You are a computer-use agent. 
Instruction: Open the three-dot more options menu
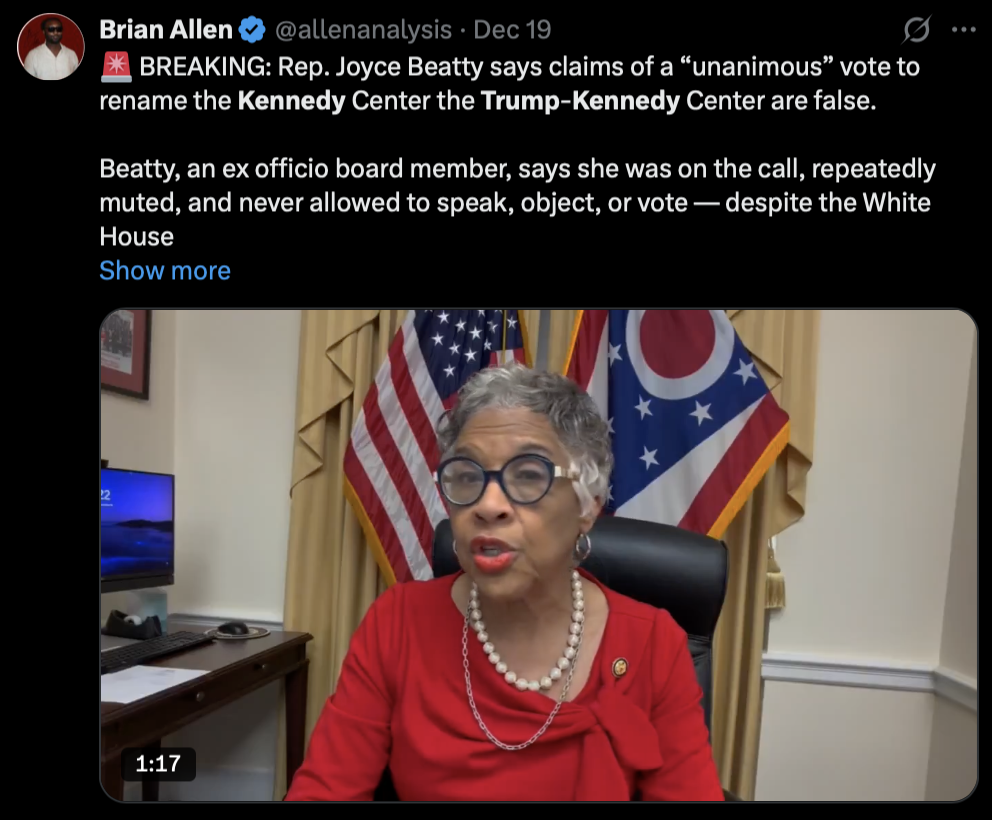(x=964, y=30)
